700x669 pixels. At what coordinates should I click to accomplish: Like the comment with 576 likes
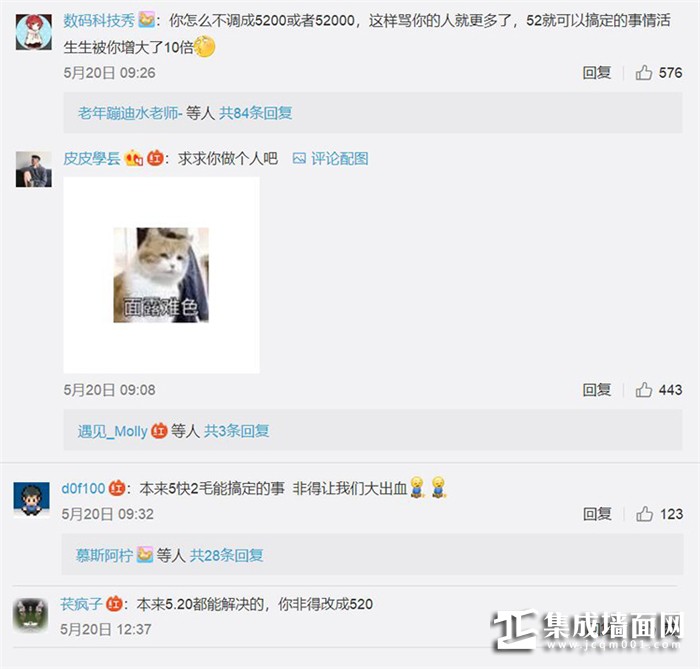pyautogui.click(x=643, y=72)
